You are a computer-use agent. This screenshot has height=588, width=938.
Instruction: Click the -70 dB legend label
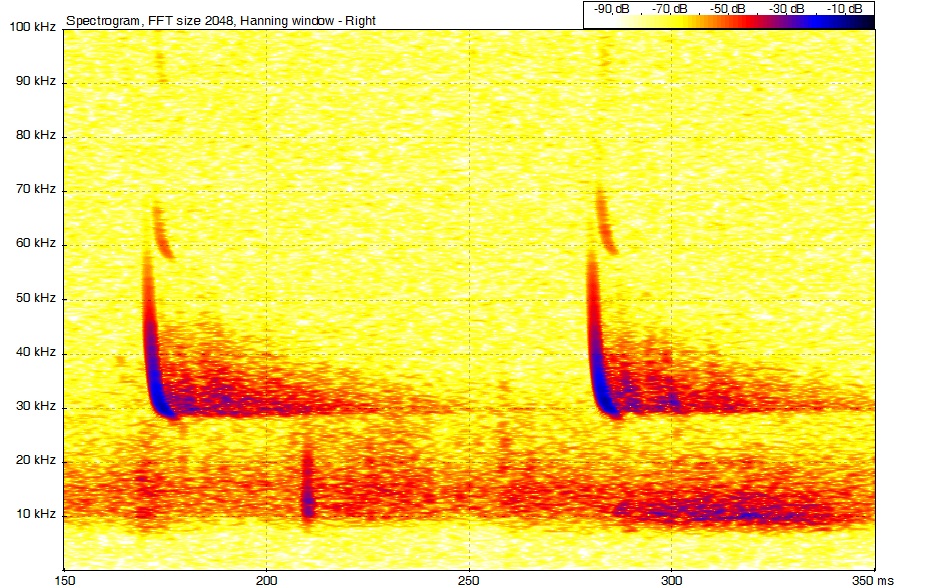click(x=669, y=9)
